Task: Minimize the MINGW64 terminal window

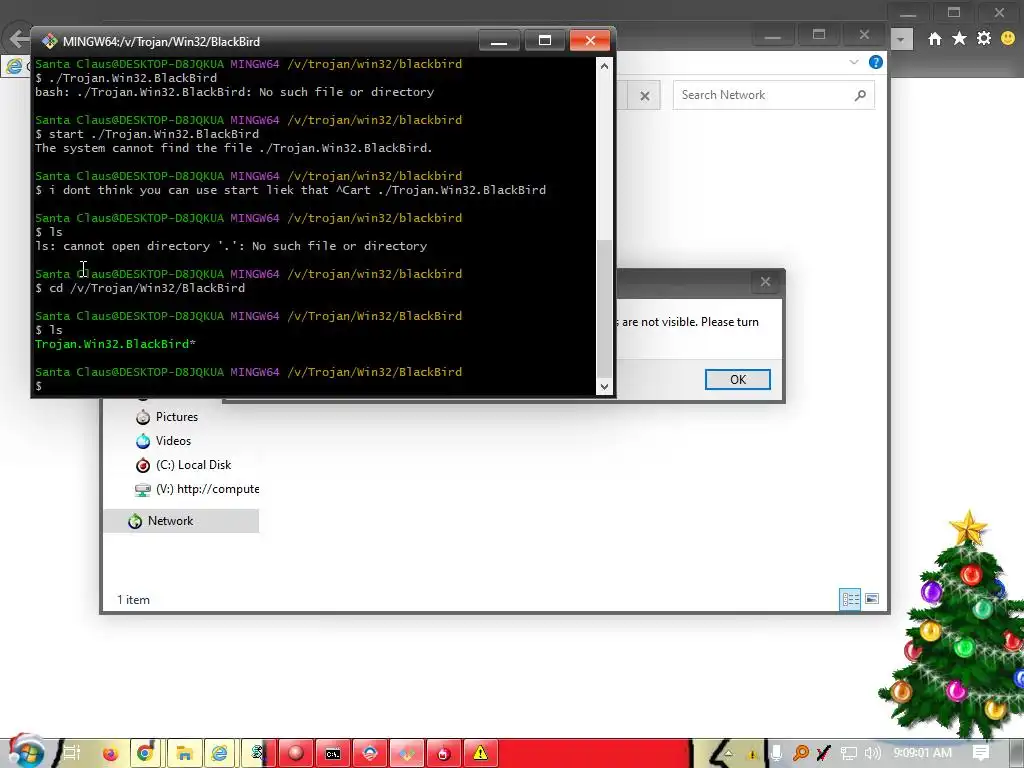Action: click(499, 40)
